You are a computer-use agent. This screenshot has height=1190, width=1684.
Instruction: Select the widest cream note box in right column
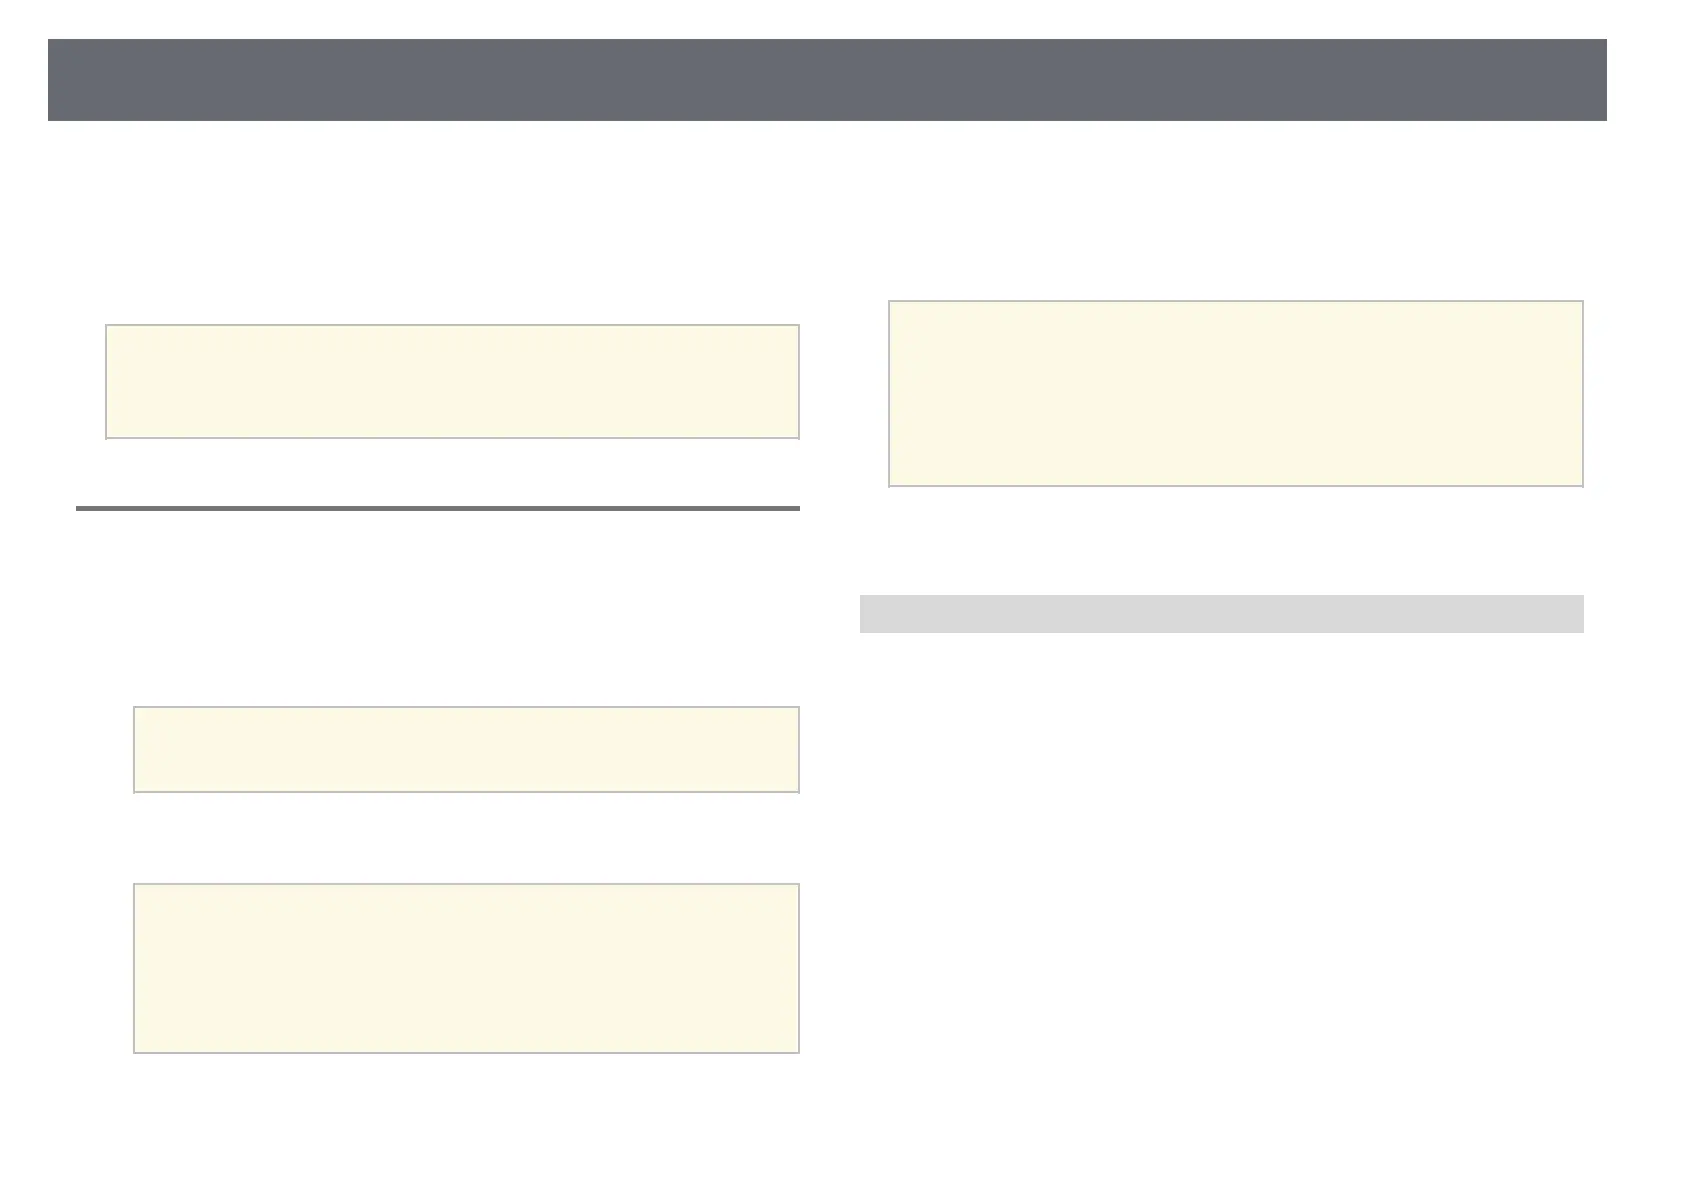[x=1236, y=394]
